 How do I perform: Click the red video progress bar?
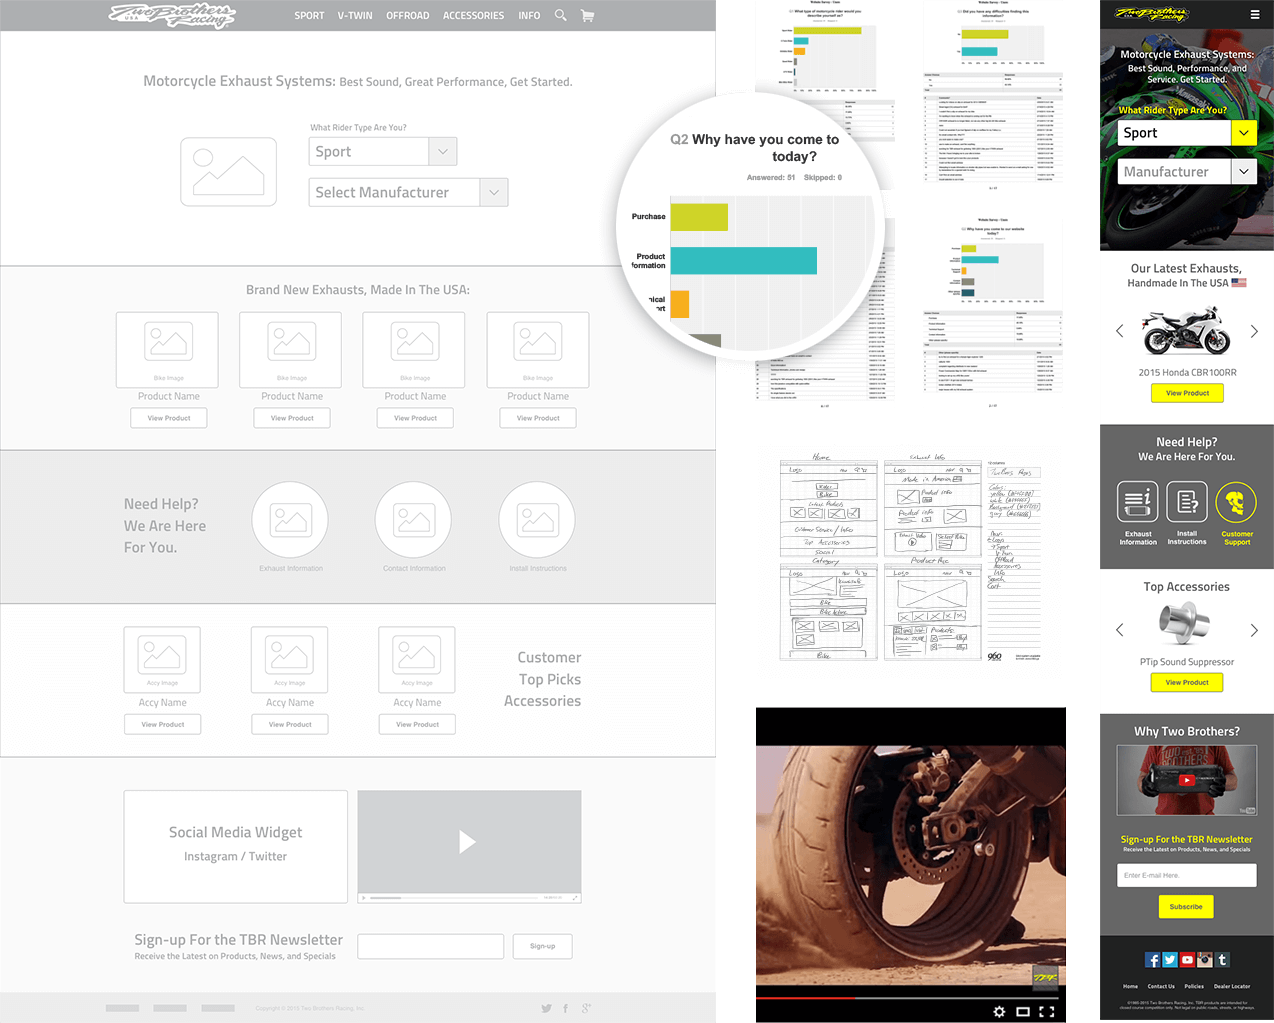[x=805, y=997]
